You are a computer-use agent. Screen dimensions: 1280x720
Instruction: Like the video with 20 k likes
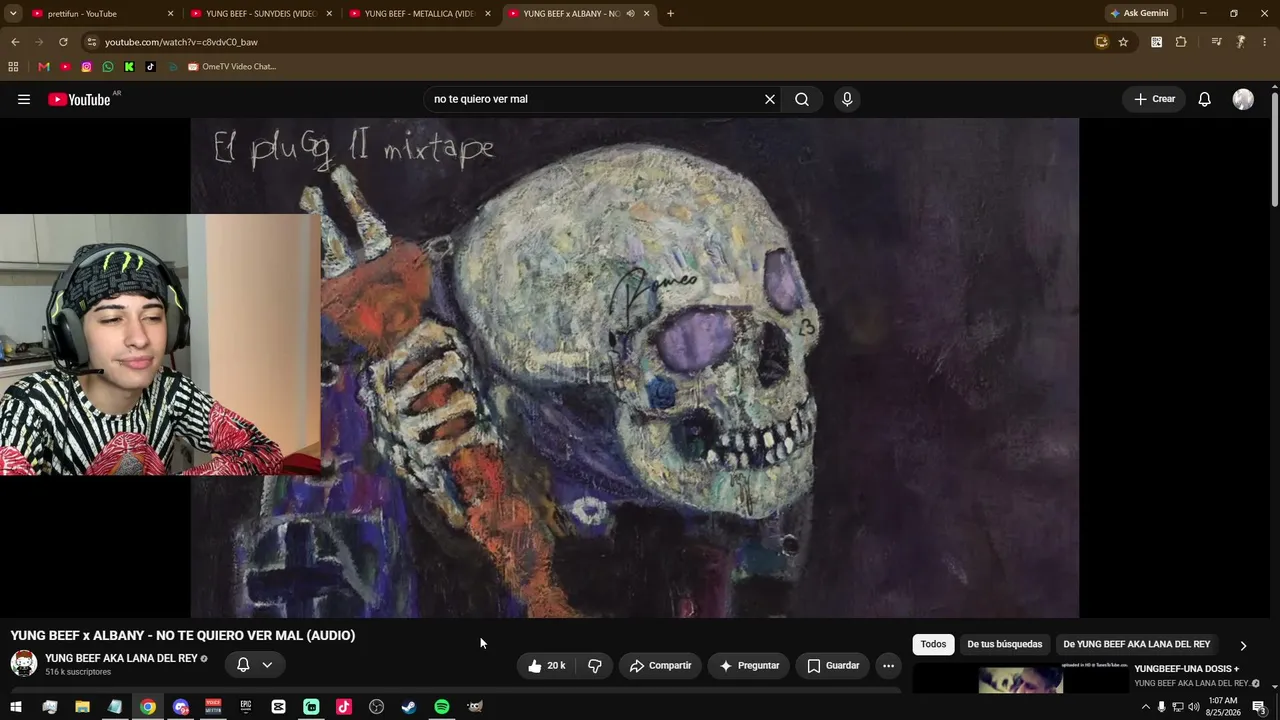(546, 666)
